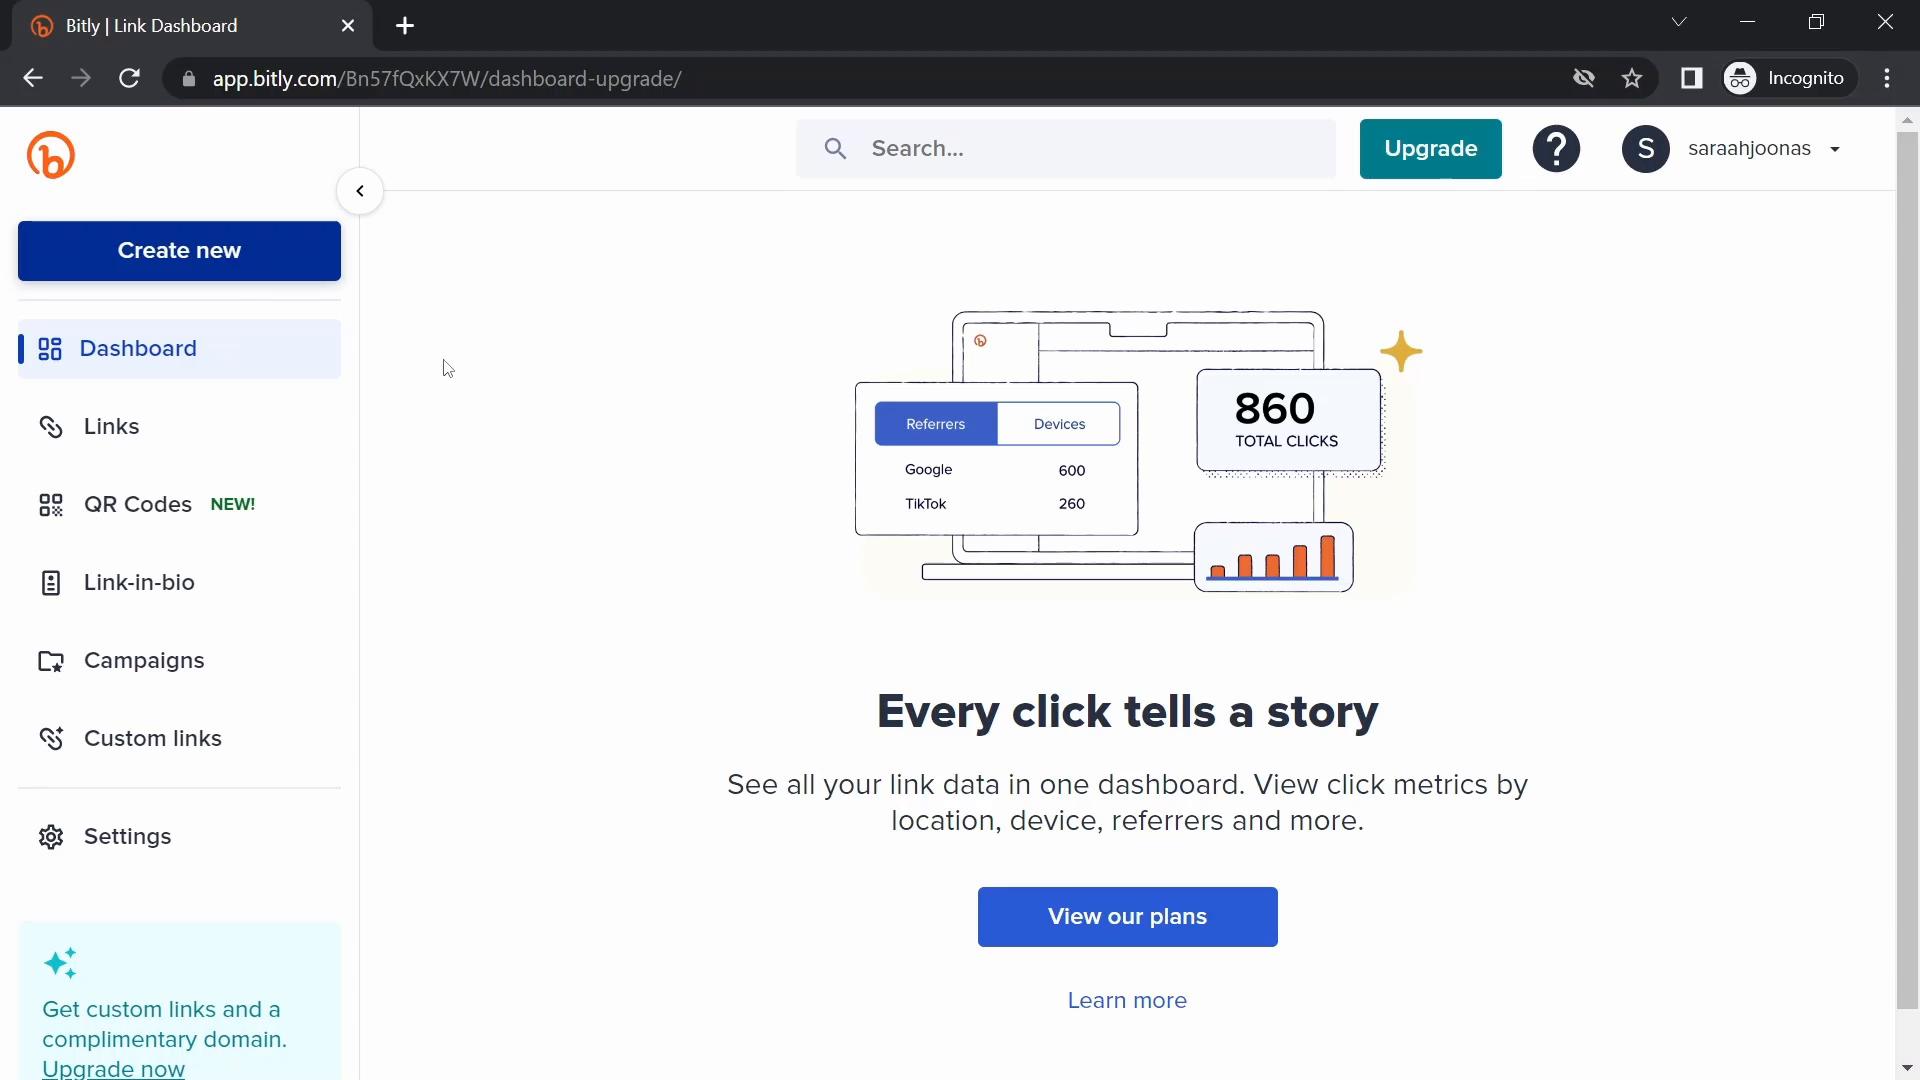Open Campaigns section icon
This screenshot has width=1920, height=1080.
pos(50,659)
